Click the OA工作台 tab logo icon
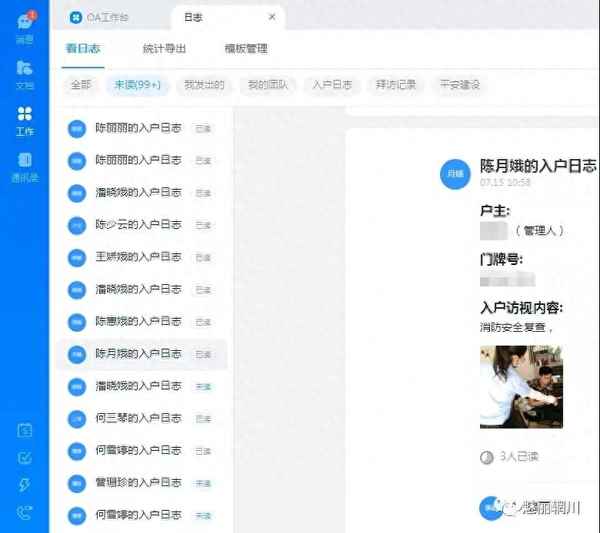Screen dimensions: 600x533 pos(76,17)
